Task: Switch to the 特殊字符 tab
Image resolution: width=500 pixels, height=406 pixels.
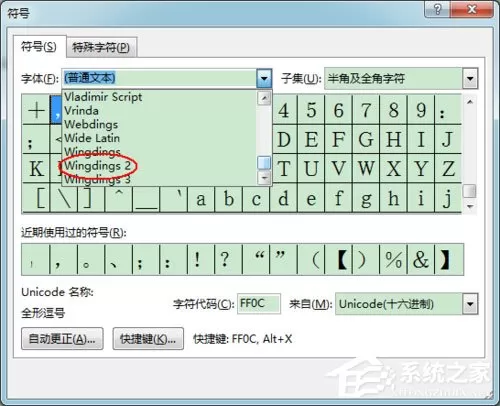Action: [101, 47]
